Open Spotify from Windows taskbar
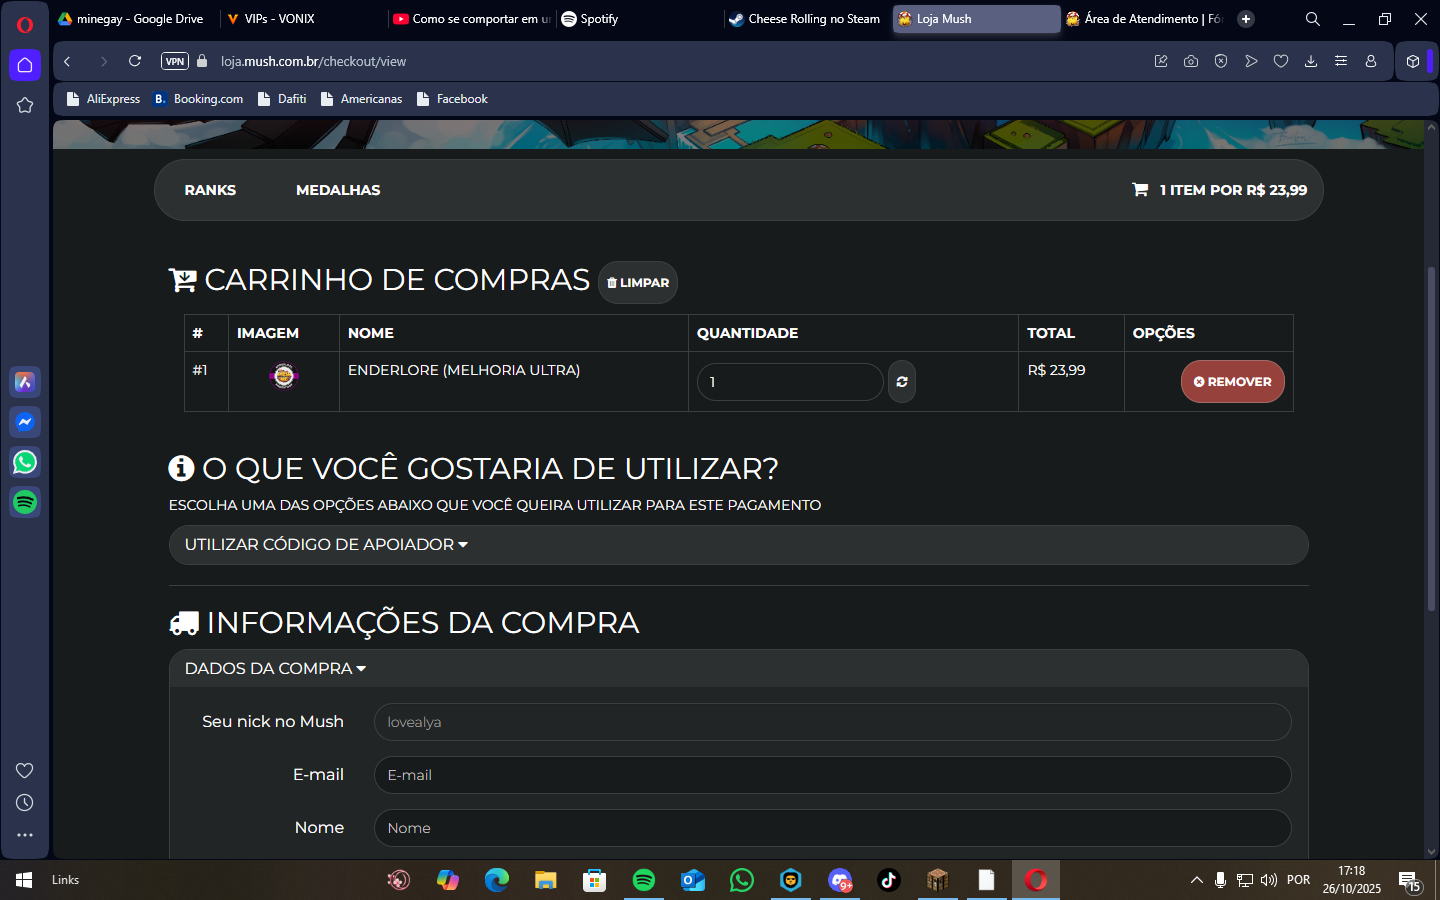Viewport: 1440px width, 900px height. [644, 880]
